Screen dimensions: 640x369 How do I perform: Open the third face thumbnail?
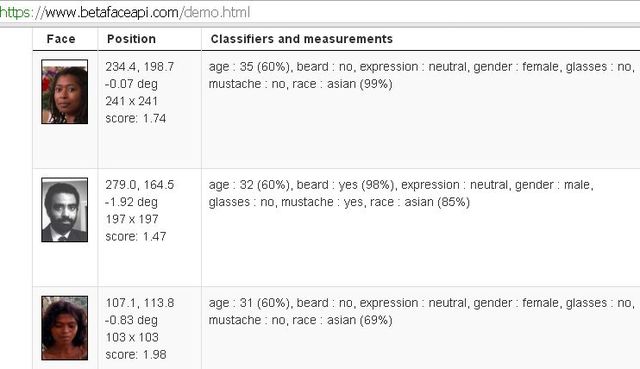64,328
